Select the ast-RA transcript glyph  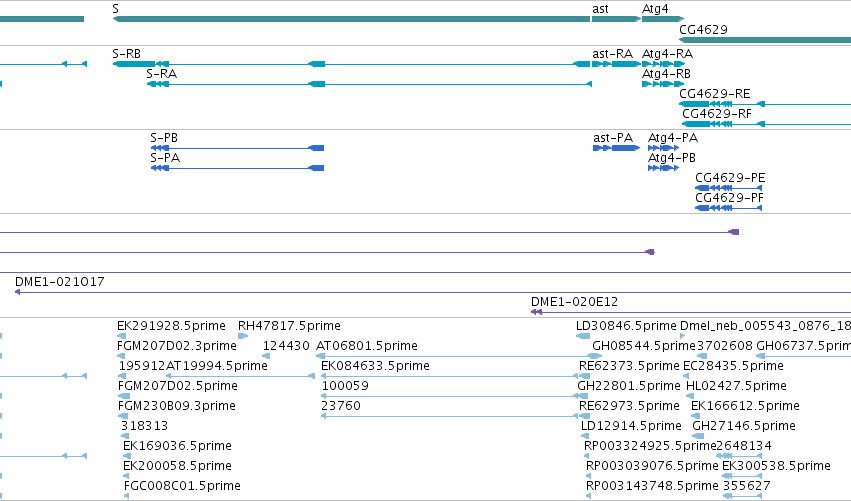click(616, 64)
